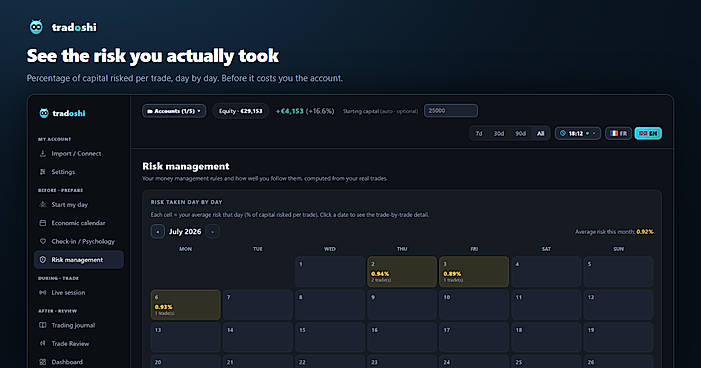This screenshot has height=368, width=701.
Task: Click the Check-in / Psychology heart icon
Action: tap(43, 241)
